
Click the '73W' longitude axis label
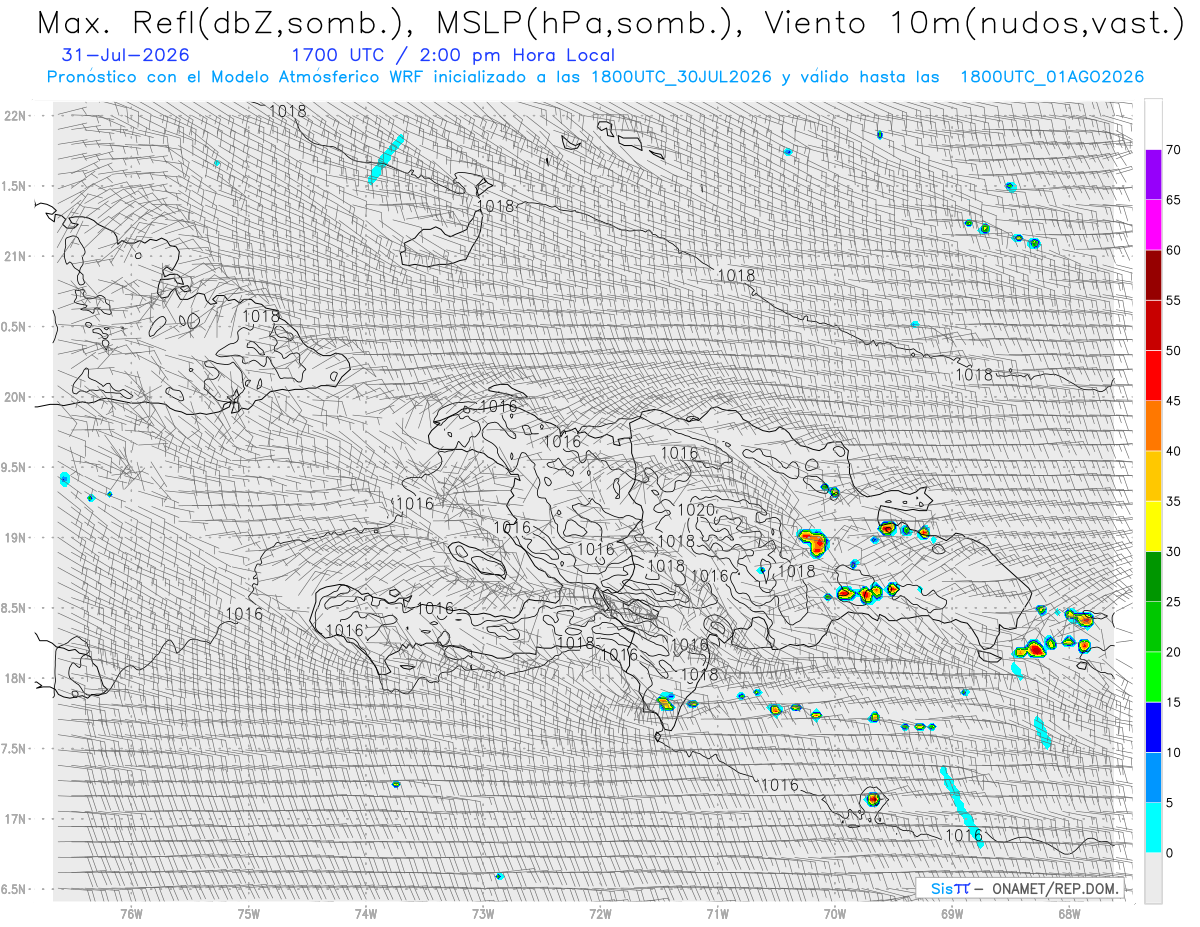point(483,912)
